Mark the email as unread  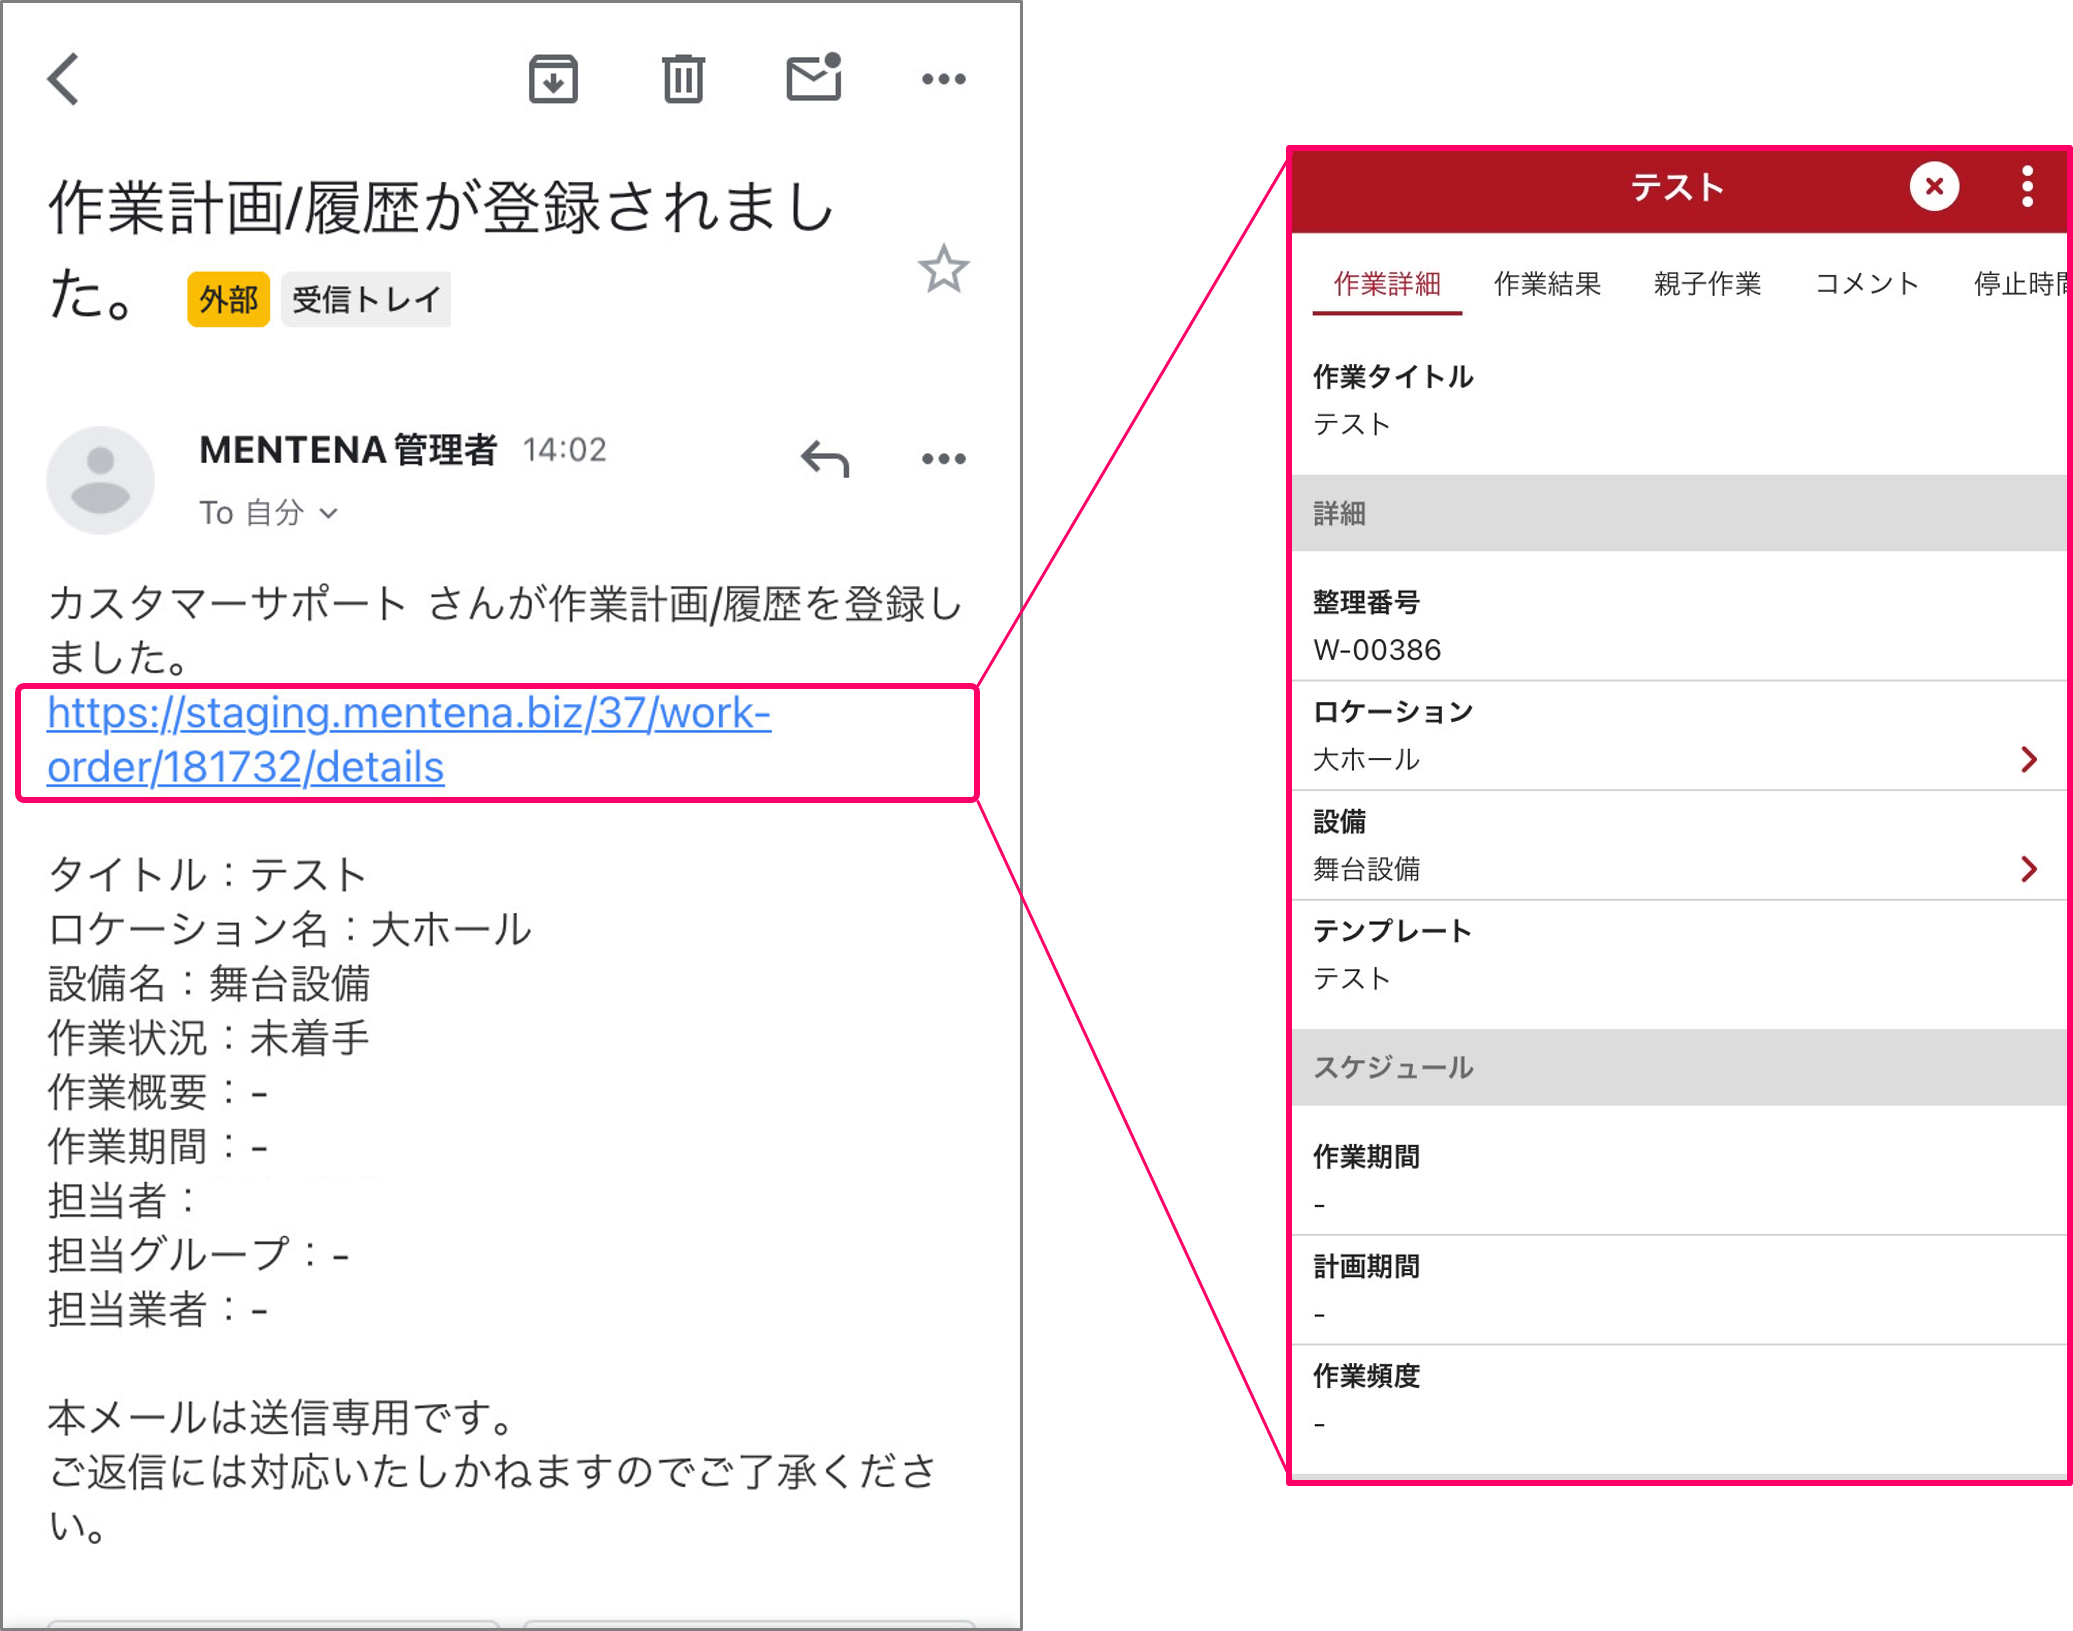pos(812,79)
